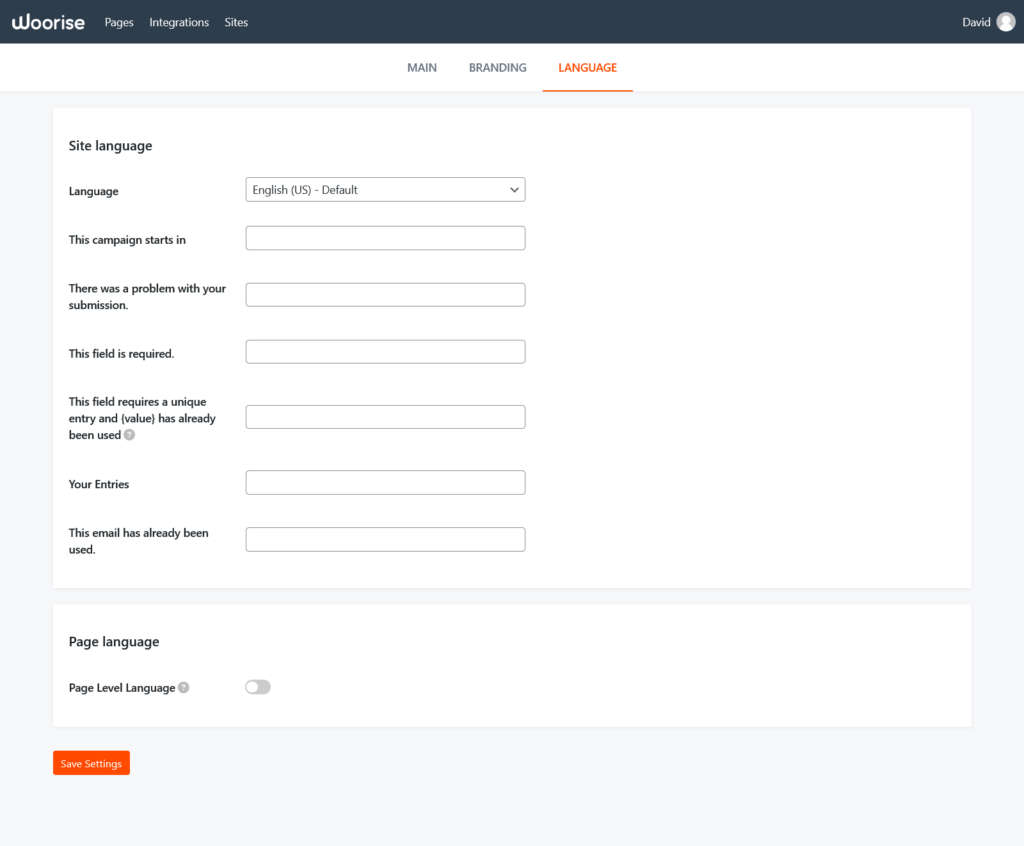The image size is (1024, 846).
Task: Click the 'This campaign starts in' label
Action: (x=127, y=240)
